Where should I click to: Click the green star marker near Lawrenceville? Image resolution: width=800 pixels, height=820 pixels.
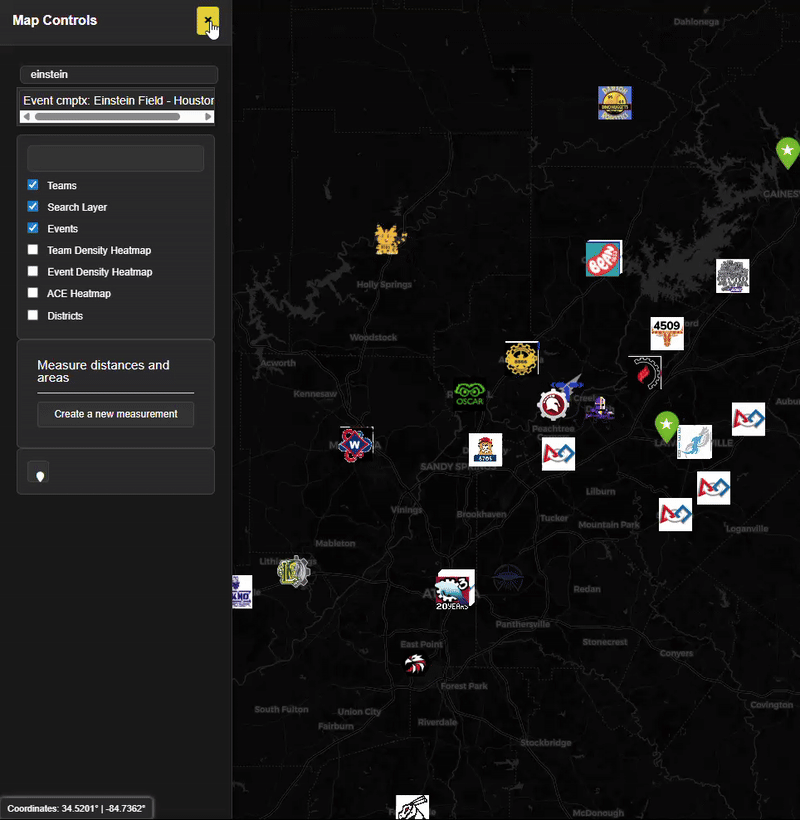pos(667,426)
